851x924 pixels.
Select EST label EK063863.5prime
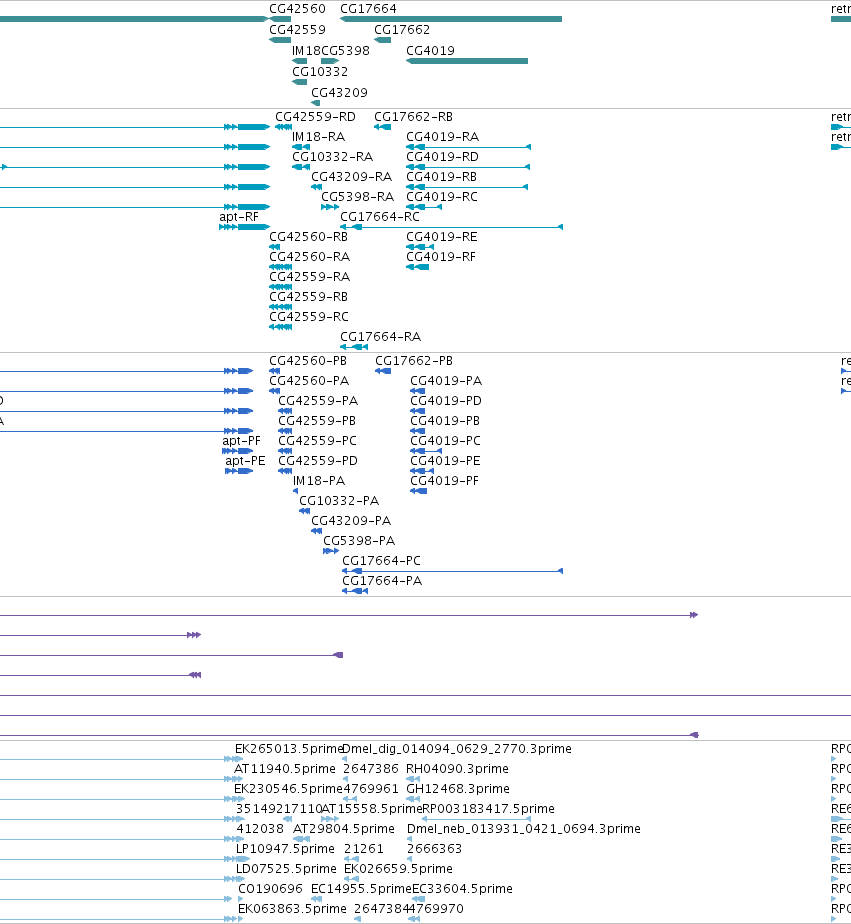pos(292,909)
